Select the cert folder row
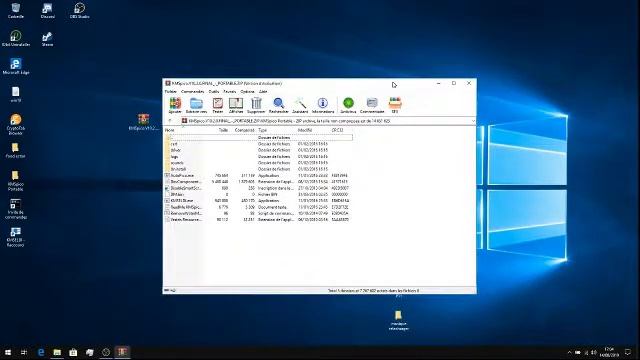Image resolution: width=640 pixels, height=360 pixels. point(258,144)
